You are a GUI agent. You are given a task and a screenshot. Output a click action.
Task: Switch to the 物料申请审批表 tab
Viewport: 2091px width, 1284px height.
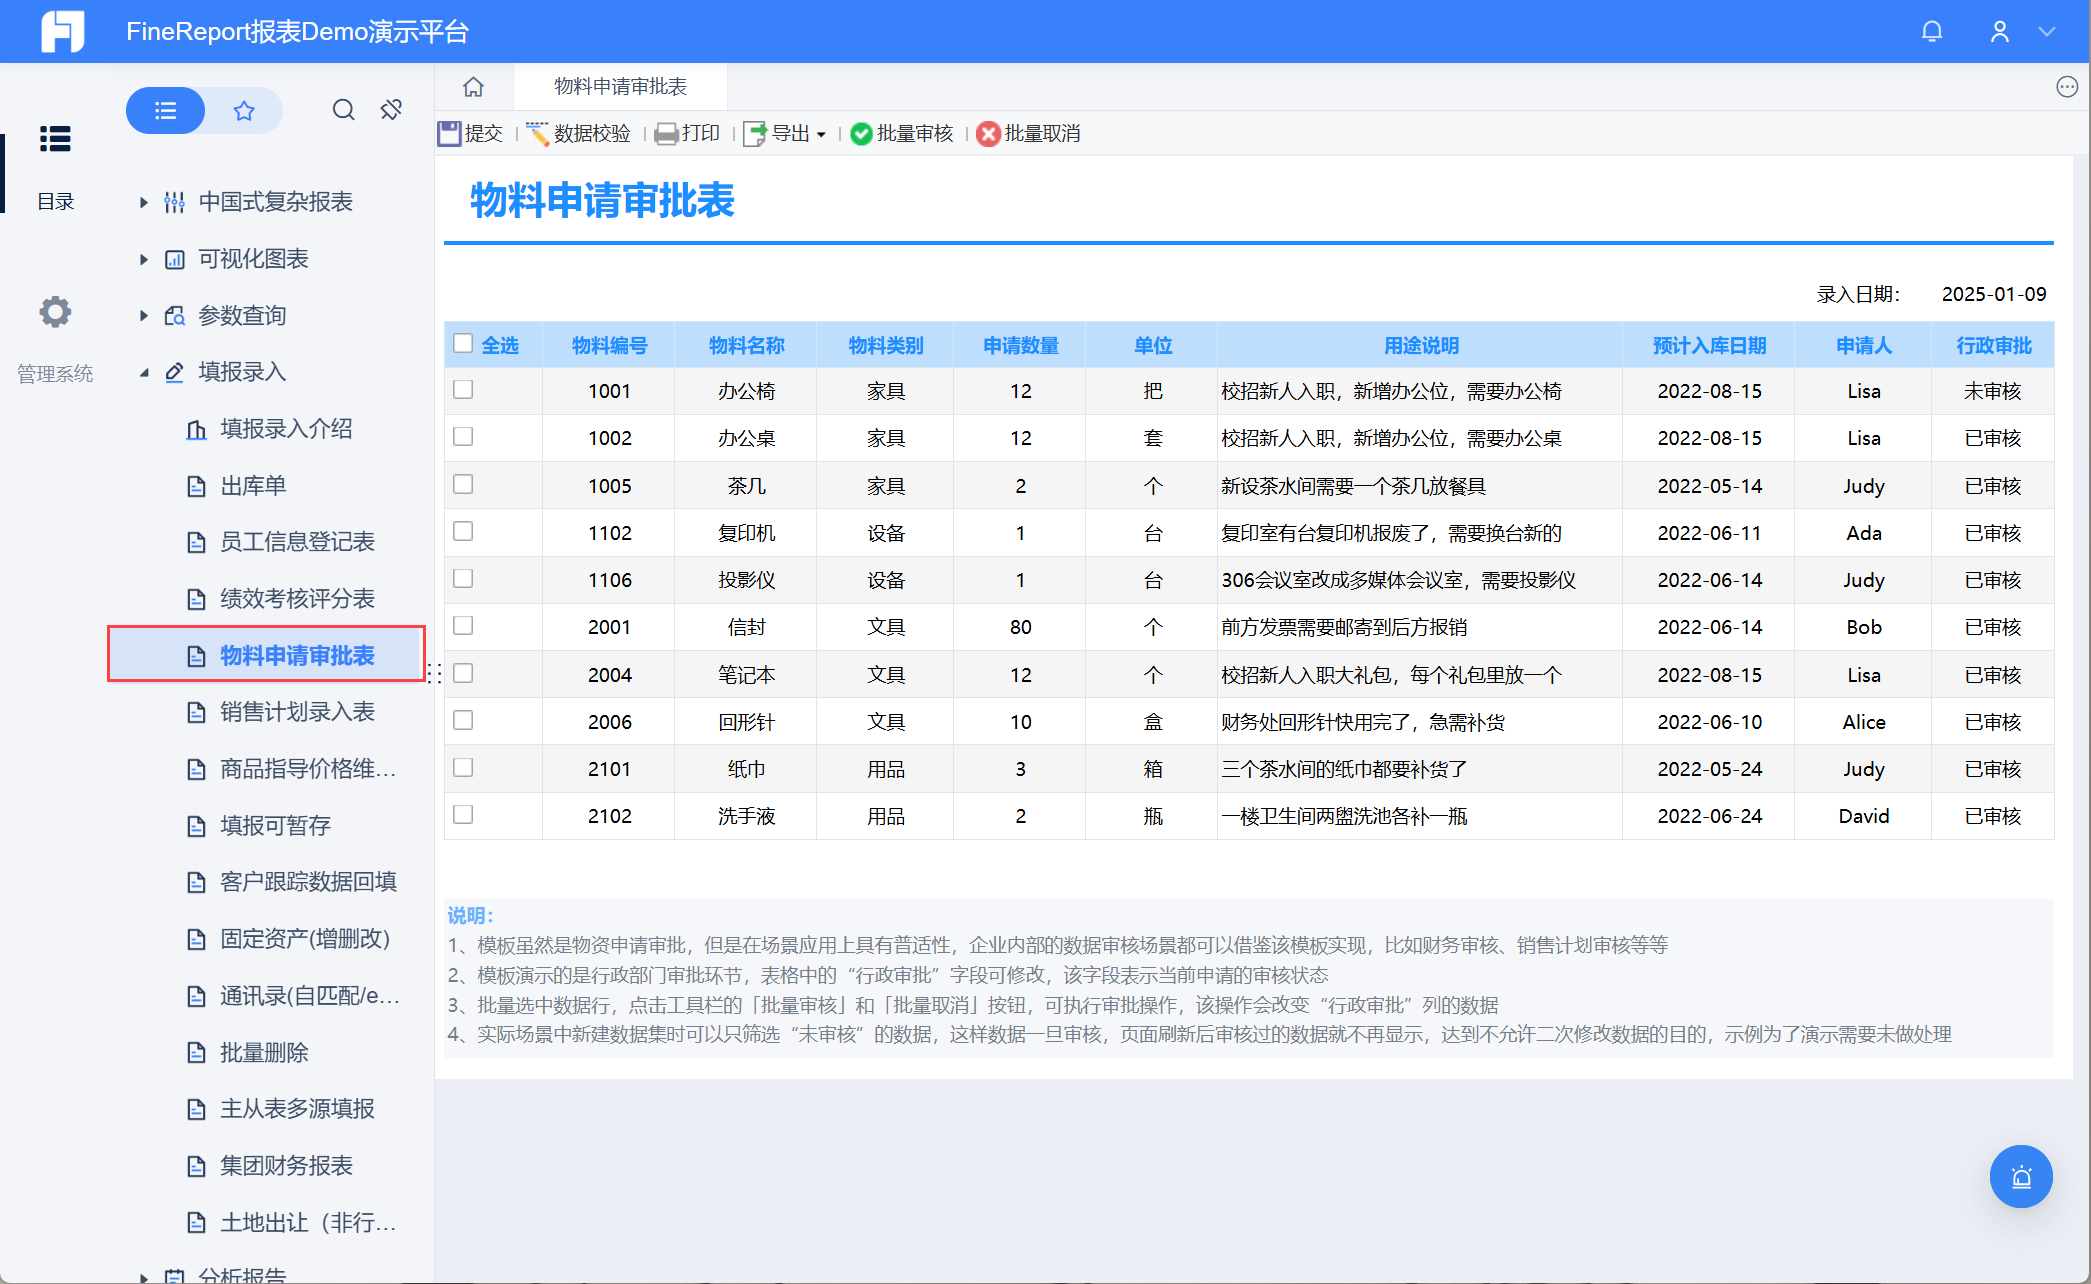click(x=620, y=87)
